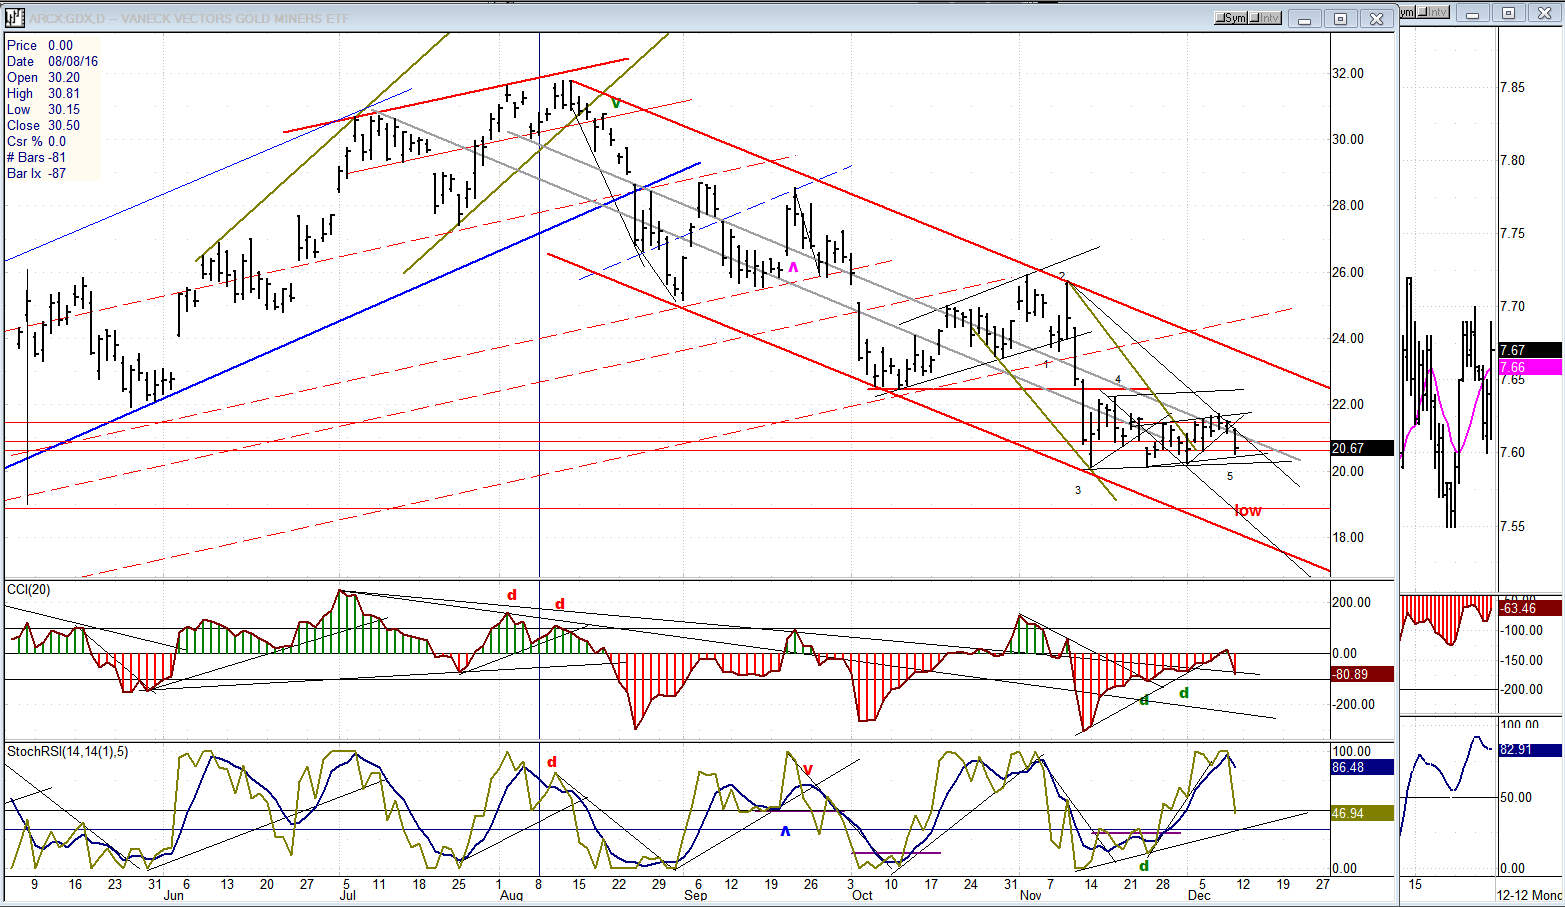Viewport: 1565px width, 907px height.
Task: Toggle the Sym link checkbox in GDX window
Action: click(x=1222, y=18)
